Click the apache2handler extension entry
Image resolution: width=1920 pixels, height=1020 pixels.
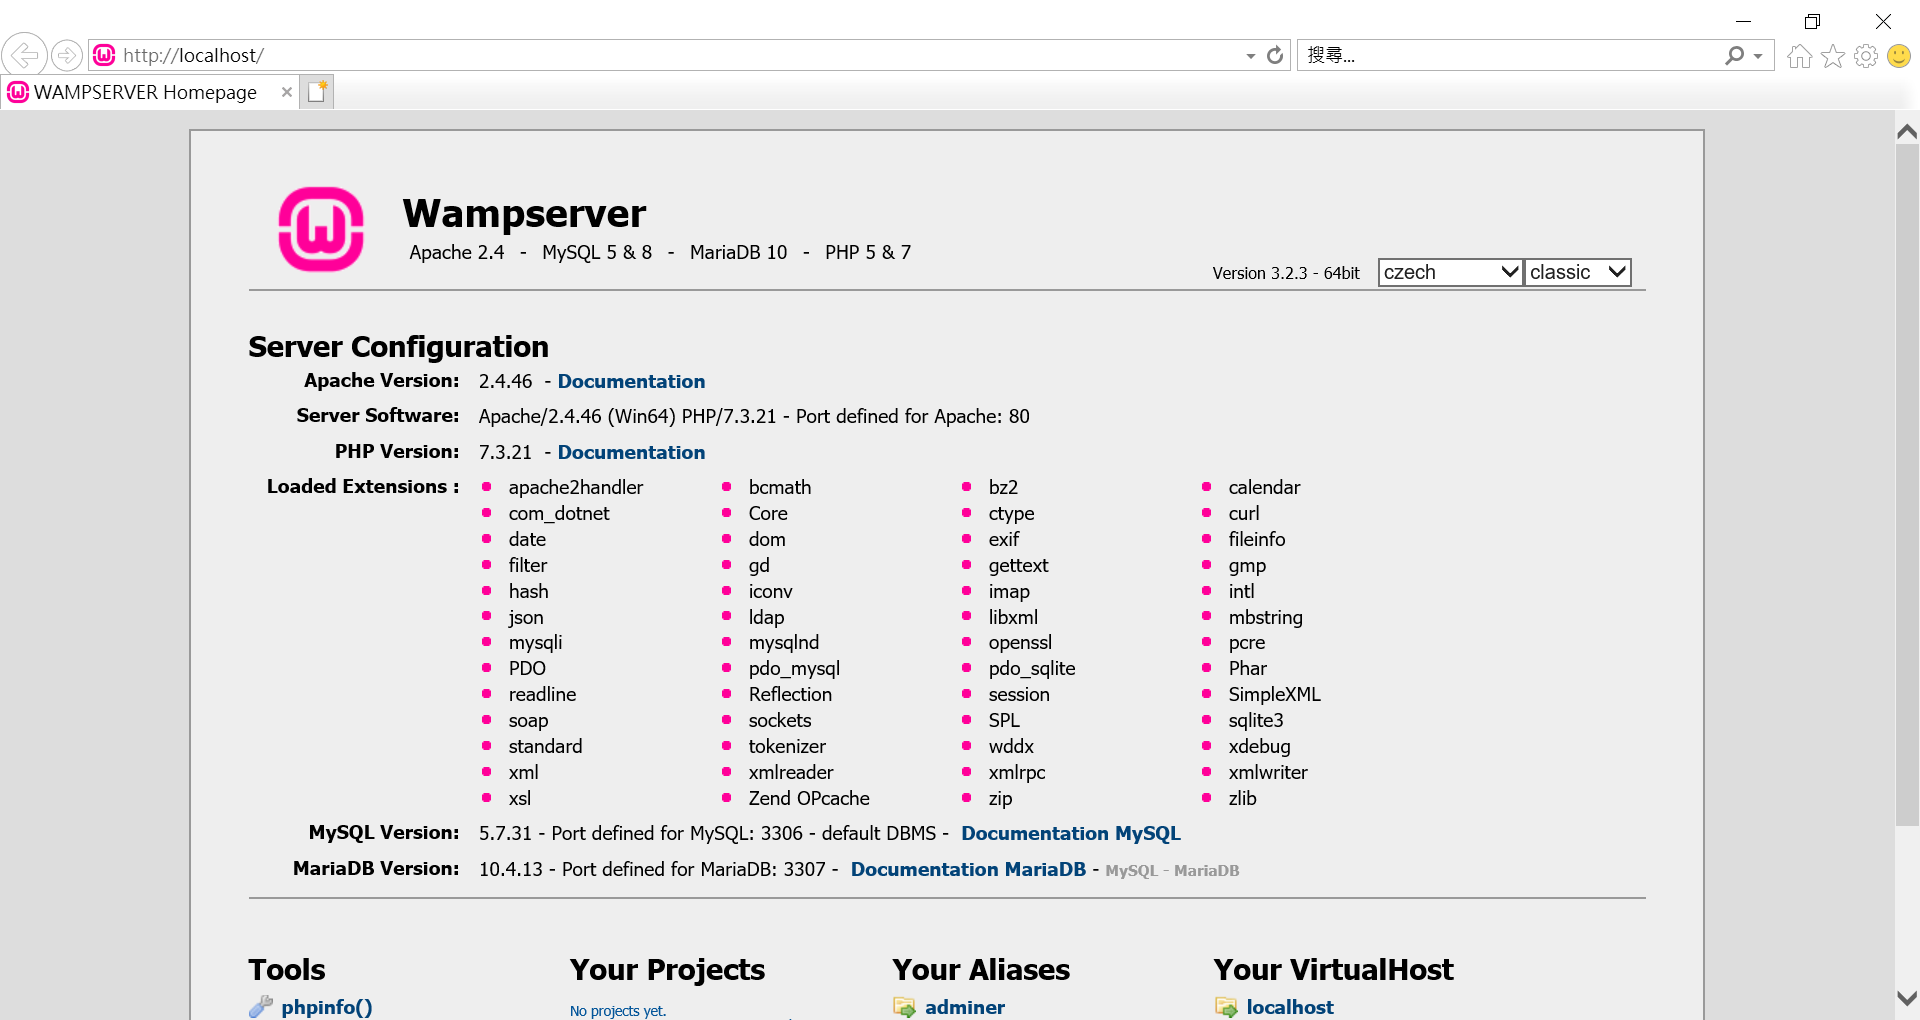click(x=576, y=487)
